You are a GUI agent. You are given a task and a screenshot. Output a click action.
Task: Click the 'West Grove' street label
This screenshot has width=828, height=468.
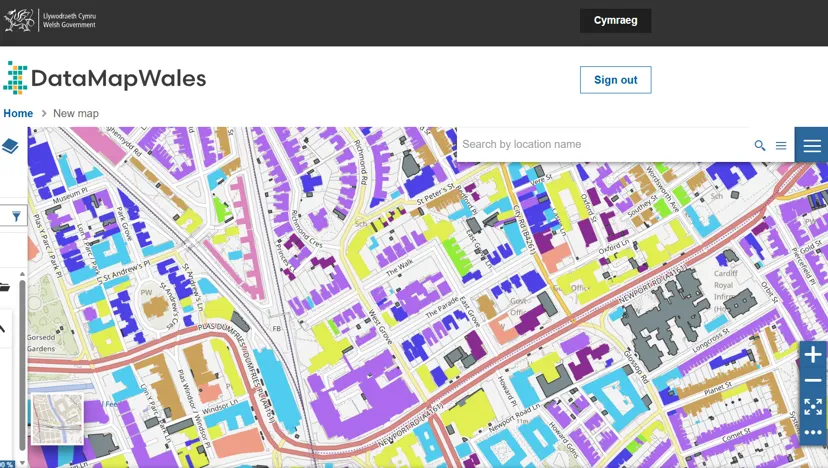pos(380,327)
